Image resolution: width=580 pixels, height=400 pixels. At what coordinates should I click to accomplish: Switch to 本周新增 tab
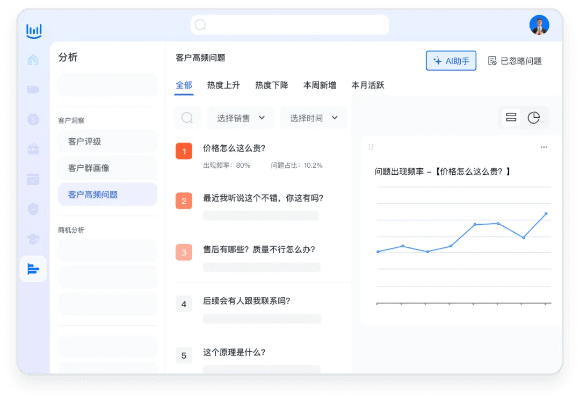pos(320,85)
